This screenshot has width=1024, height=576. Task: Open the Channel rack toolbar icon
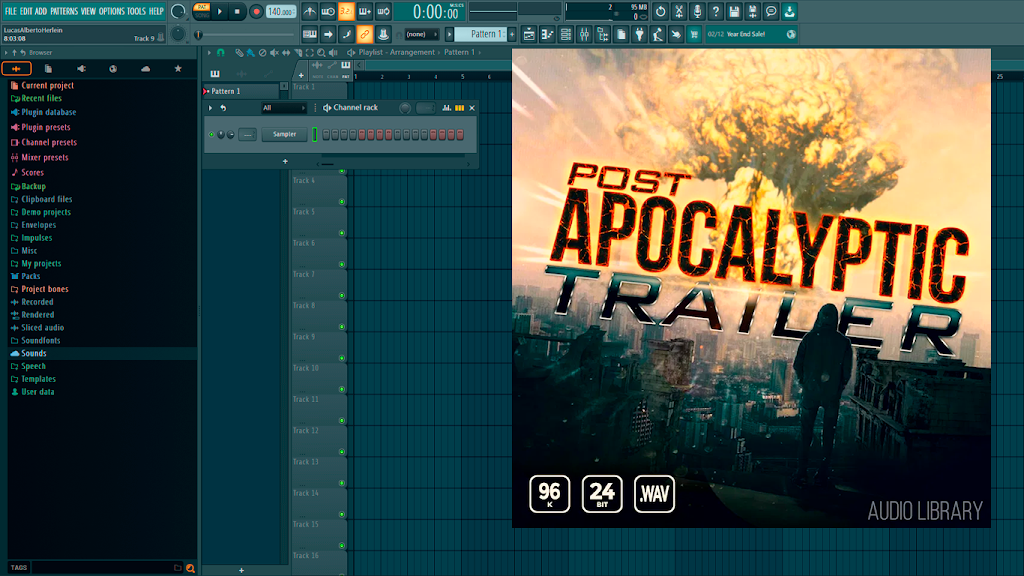click(566, 35)
